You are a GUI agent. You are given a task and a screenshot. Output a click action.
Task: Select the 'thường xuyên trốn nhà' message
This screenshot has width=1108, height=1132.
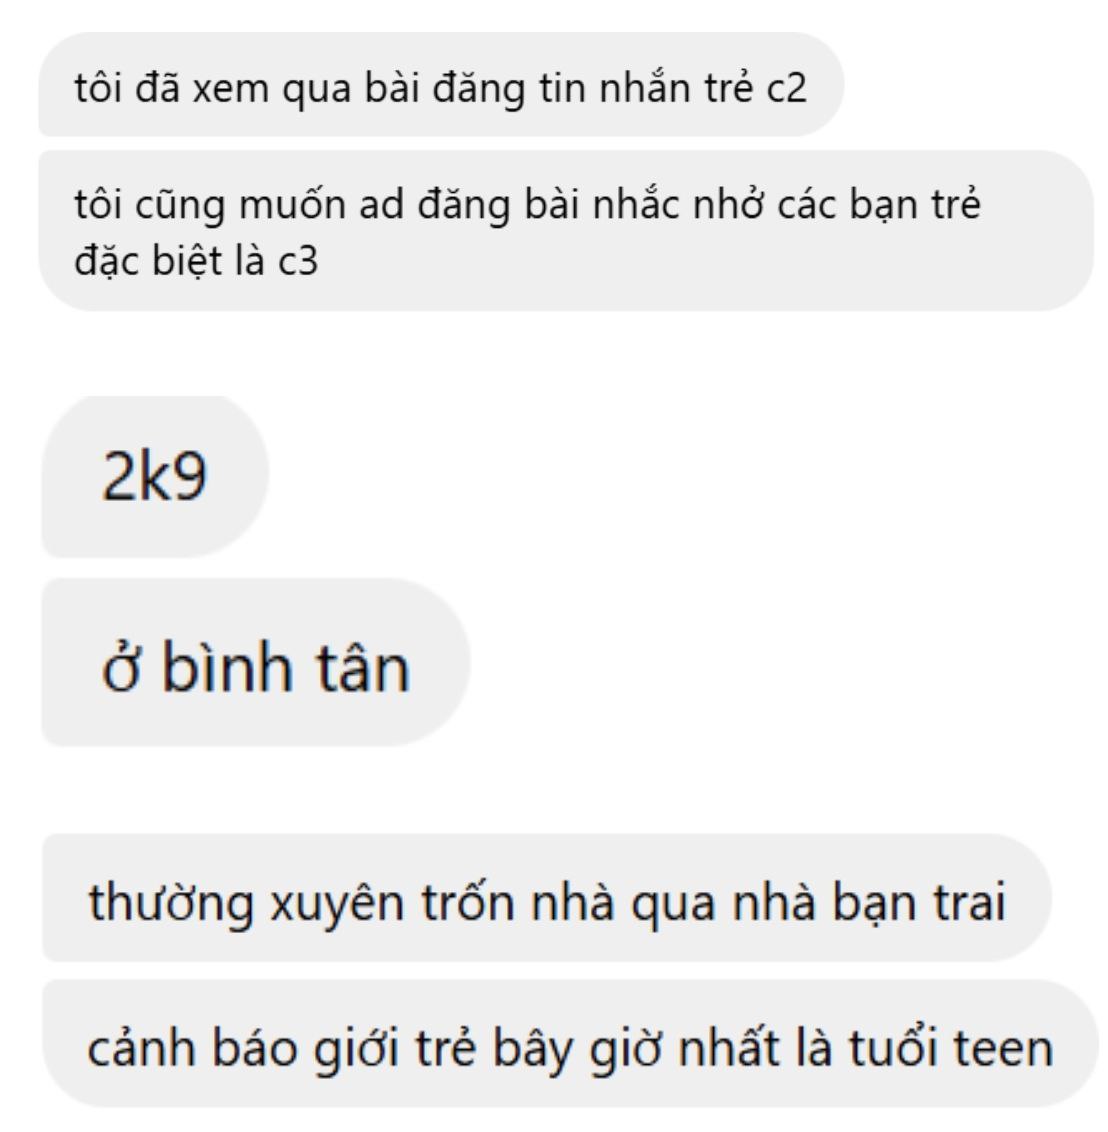pos(546,898)
